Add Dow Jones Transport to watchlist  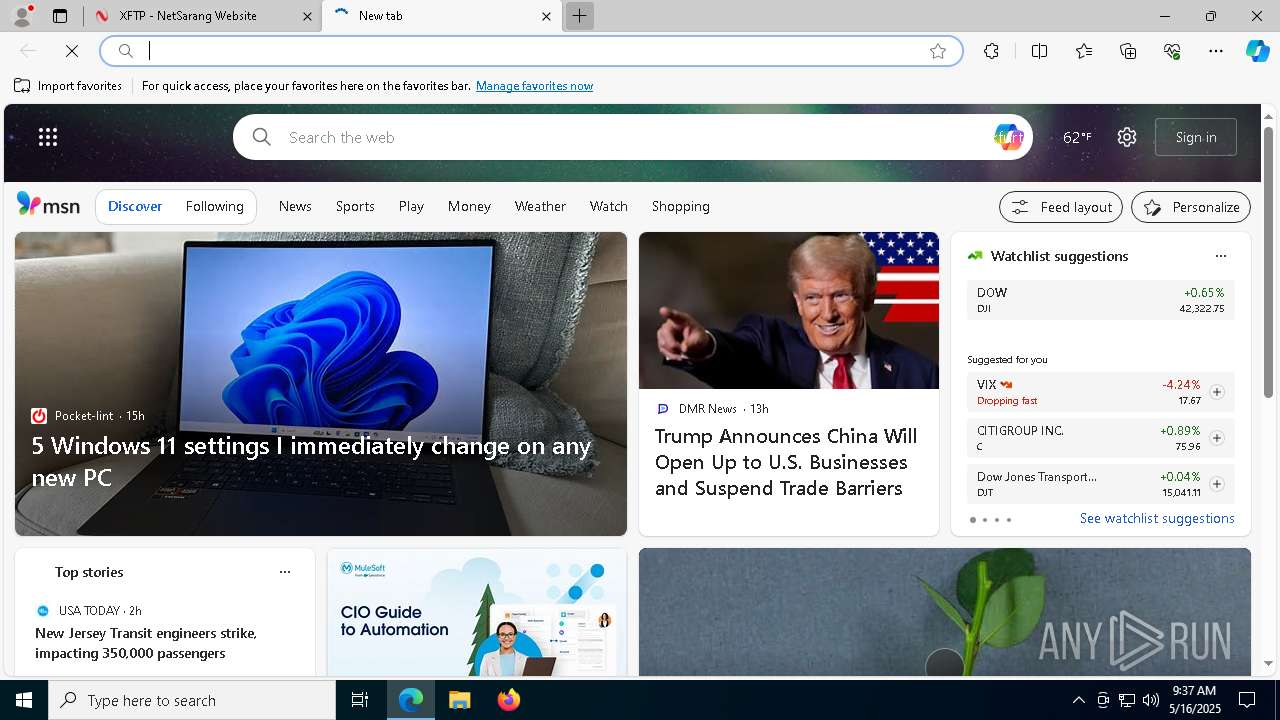[x=1216, y=484]
